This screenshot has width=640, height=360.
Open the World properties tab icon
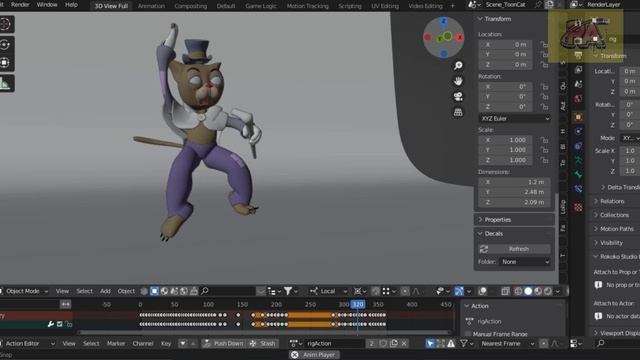tap(578, 98)
